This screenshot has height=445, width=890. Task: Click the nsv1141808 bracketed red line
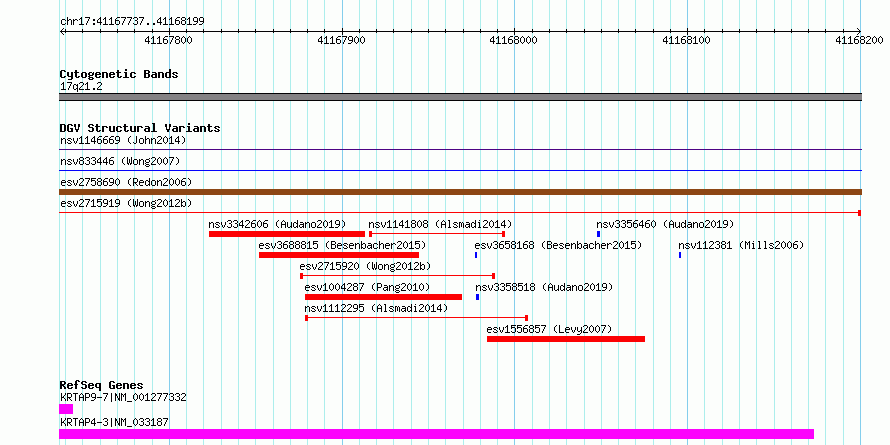[437, 234]
